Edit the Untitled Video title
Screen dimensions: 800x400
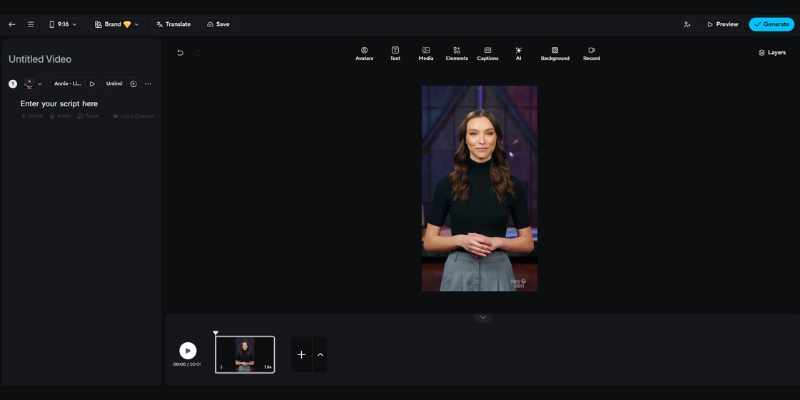pos(40,59)
